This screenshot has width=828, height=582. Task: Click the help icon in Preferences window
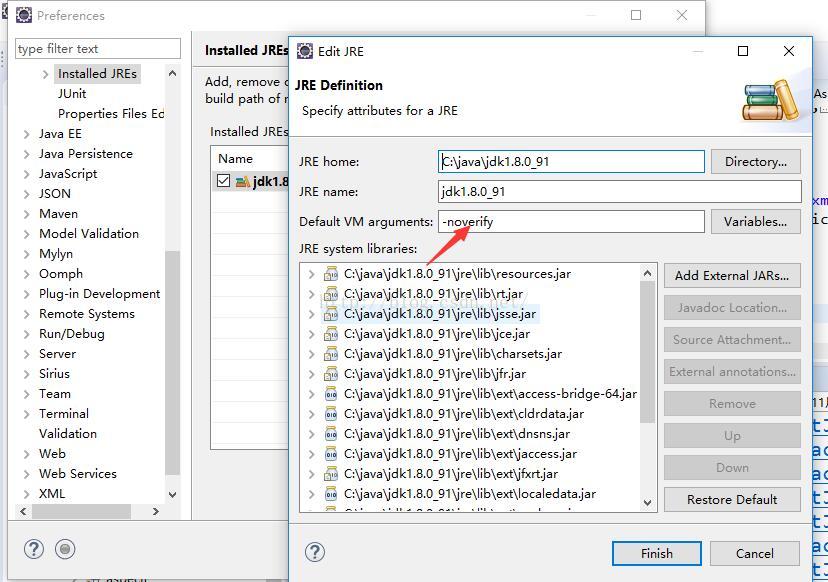pos(34,549)
